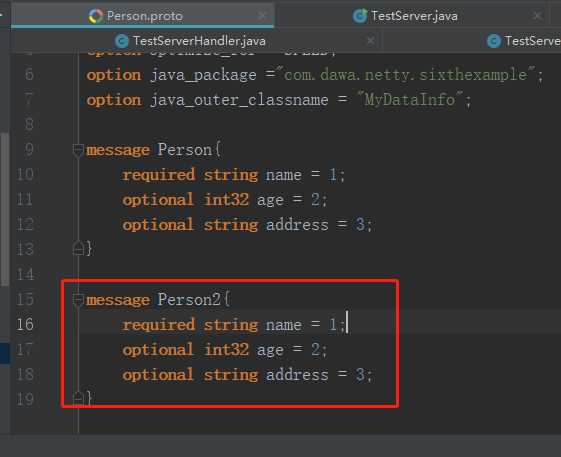The width and height of the screenshot is (561, 457).
Task: Click the vertical scrollbar thumb on the left edge
Action: tap(4, 209)
